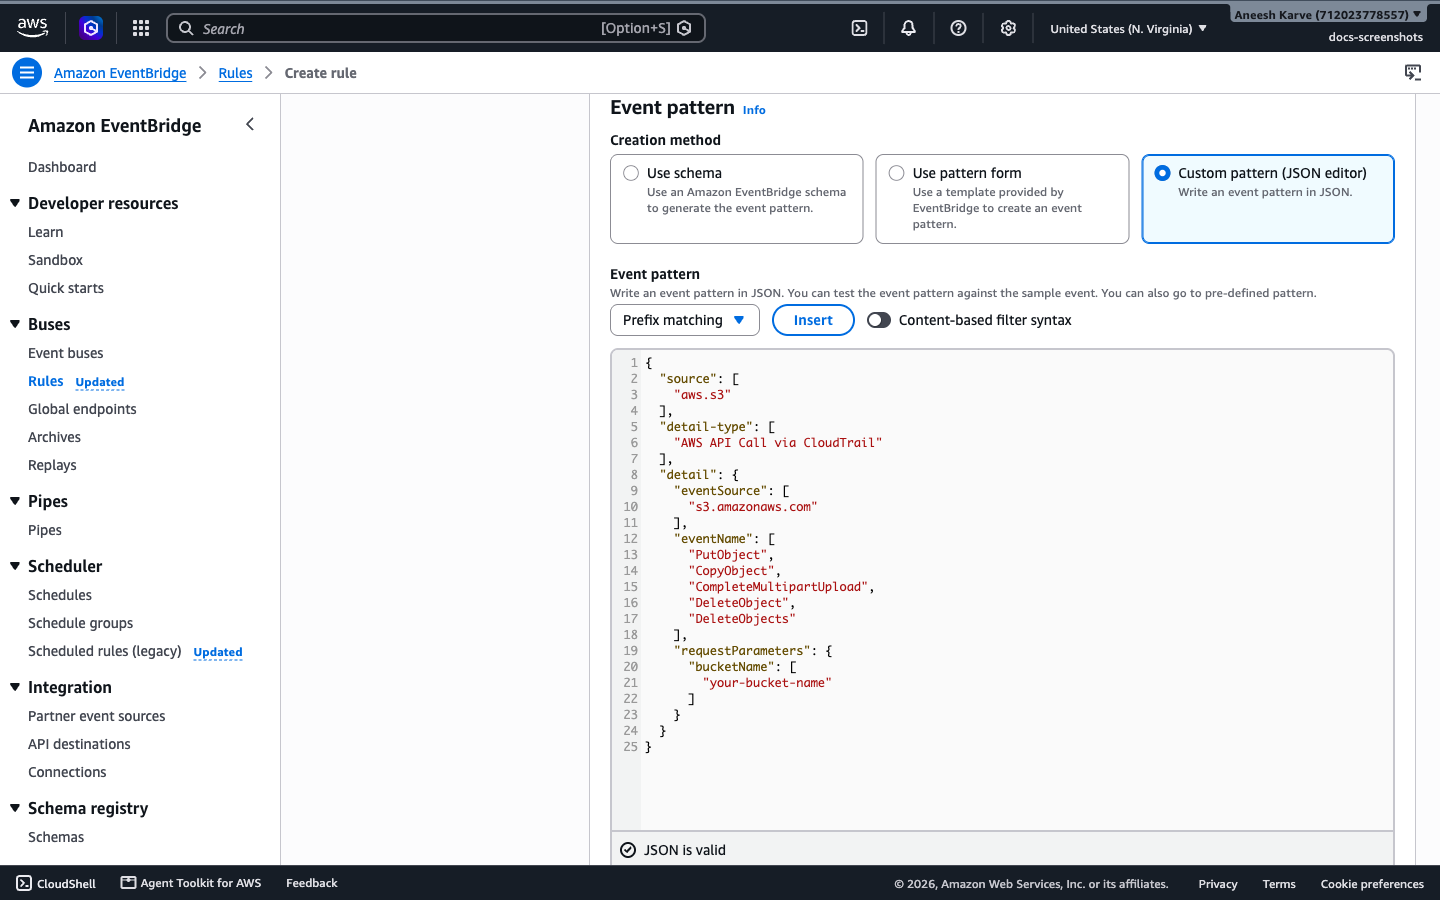Open Learn under Developer resources
Viewport: 1440px width, 900px height.
[x=45, y=232]
